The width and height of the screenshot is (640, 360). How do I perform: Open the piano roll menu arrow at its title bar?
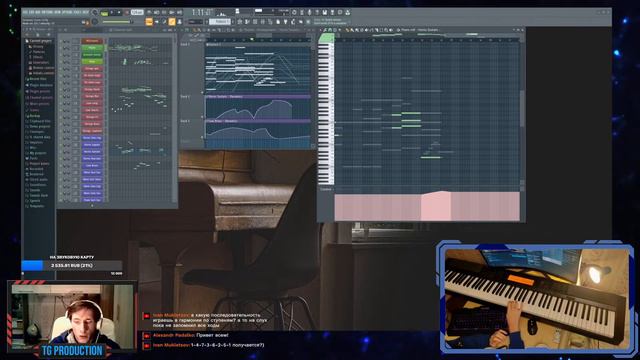[321, 30]
